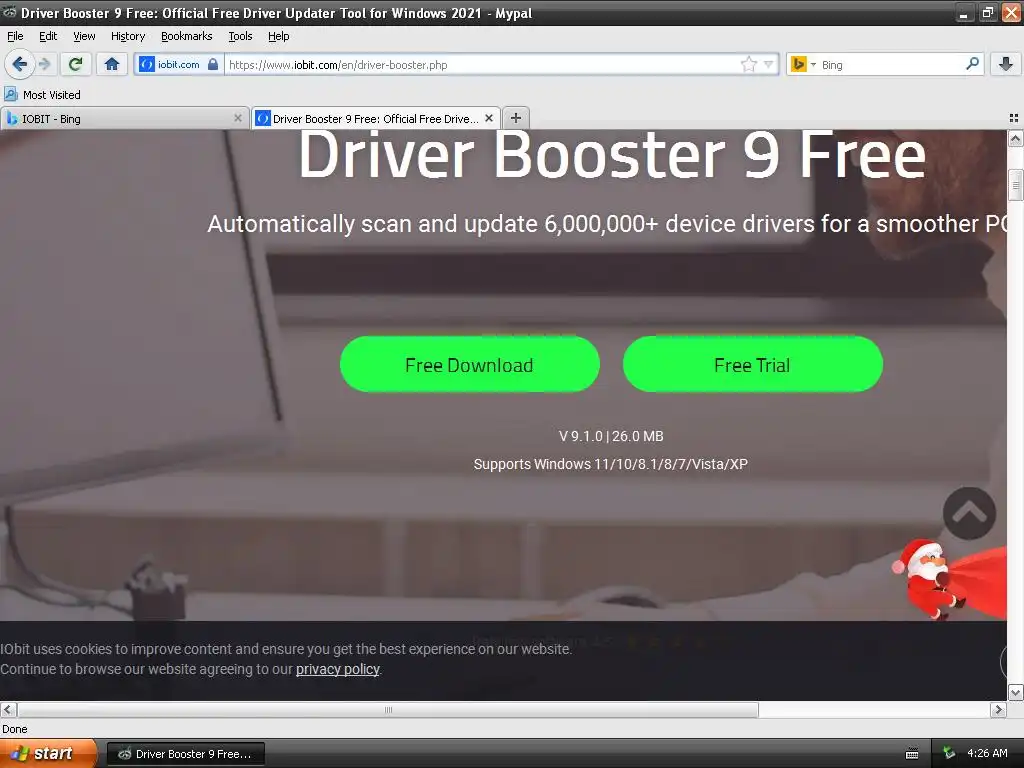Click the padlock security icon
The height and width of the screenshot is (768, 1024).
tap(213, 64)
